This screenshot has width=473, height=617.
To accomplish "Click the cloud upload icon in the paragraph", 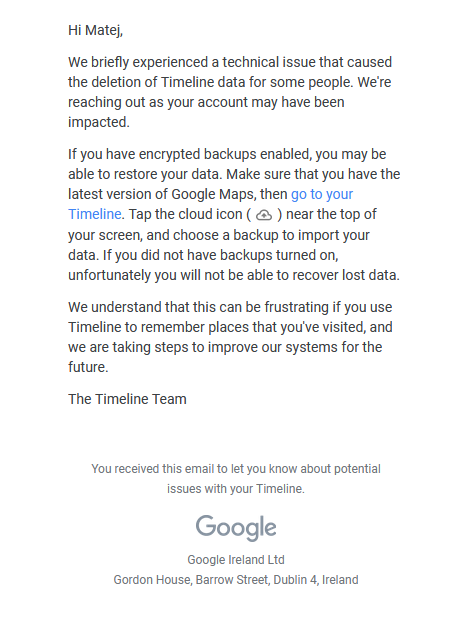I will pos(264,215).
